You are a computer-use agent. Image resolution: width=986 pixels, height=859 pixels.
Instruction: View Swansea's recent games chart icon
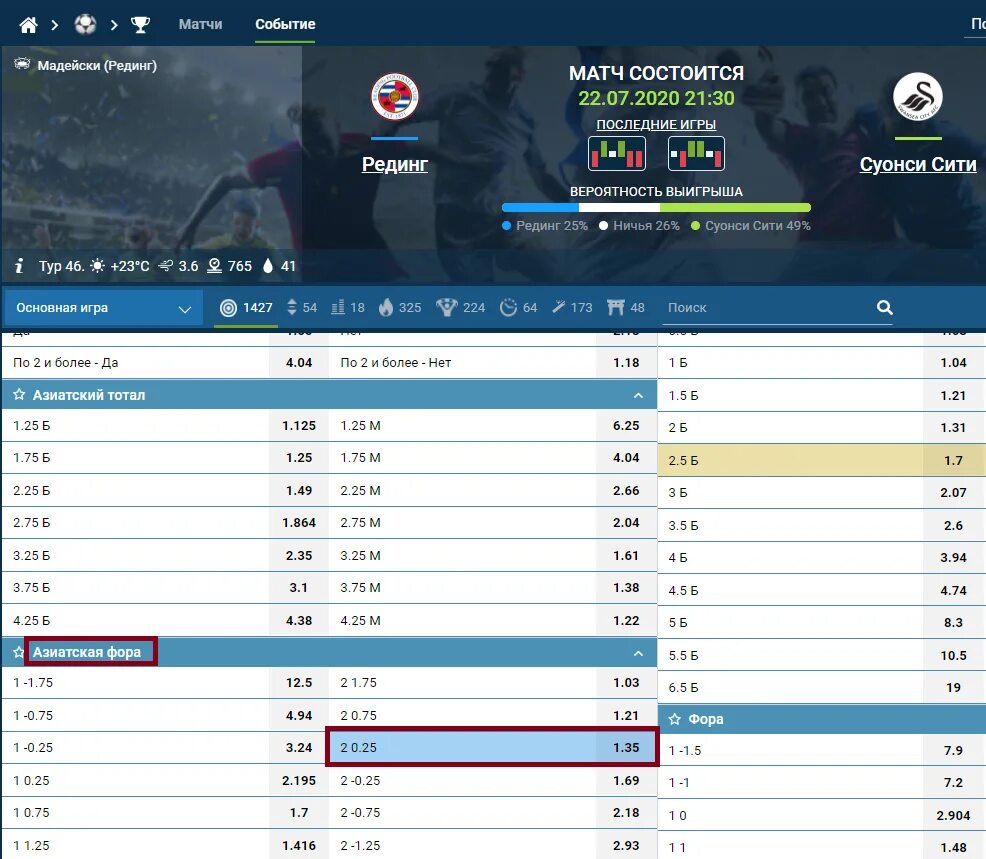(695, 153)
